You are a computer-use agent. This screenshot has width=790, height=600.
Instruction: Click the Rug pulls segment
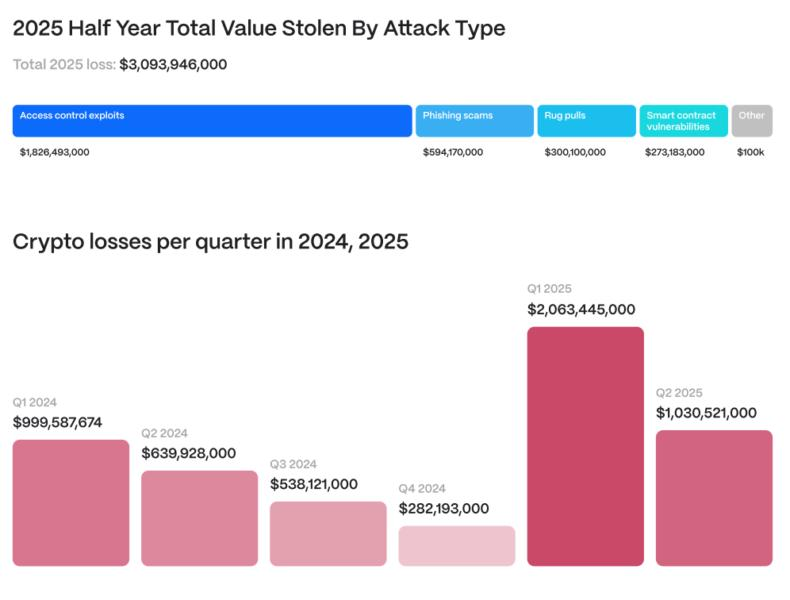click(586, 121)
